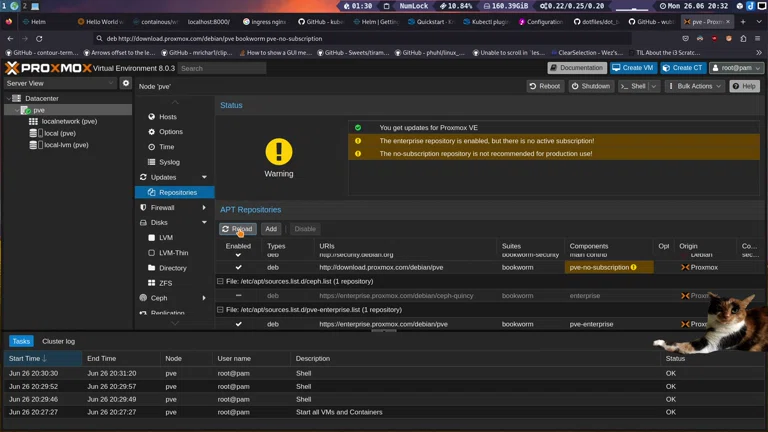
Task: Click the browser back arrow
Action: point(10,38)
